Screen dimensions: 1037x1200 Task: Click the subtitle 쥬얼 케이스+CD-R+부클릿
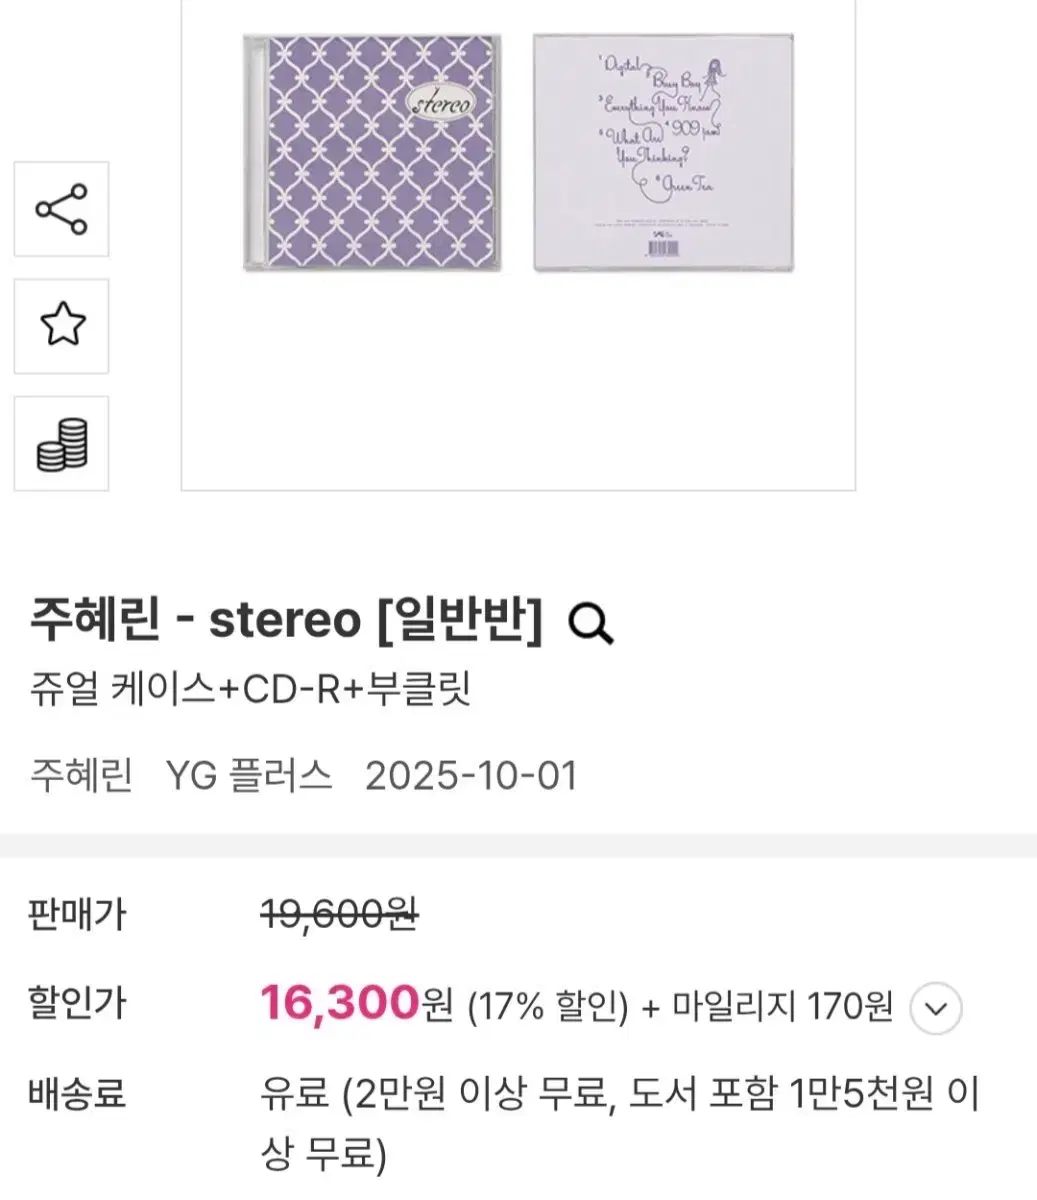click(x=251, y=689)
